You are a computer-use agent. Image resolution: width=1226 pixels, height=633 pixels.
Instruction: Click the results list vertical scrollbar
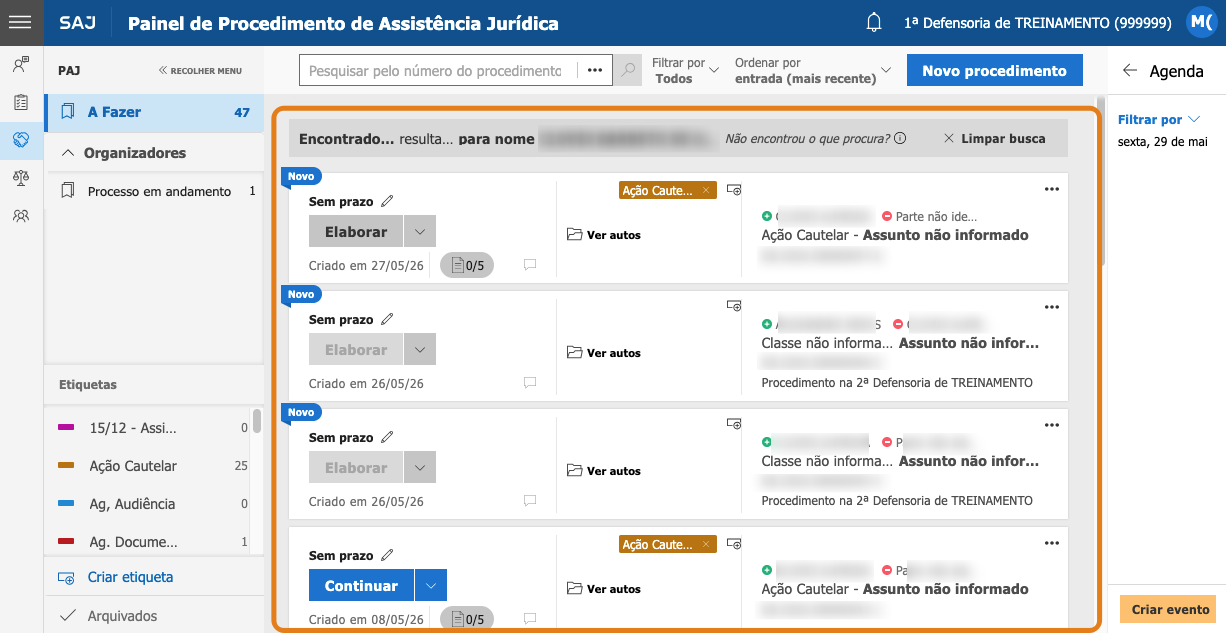(1101, 180)
